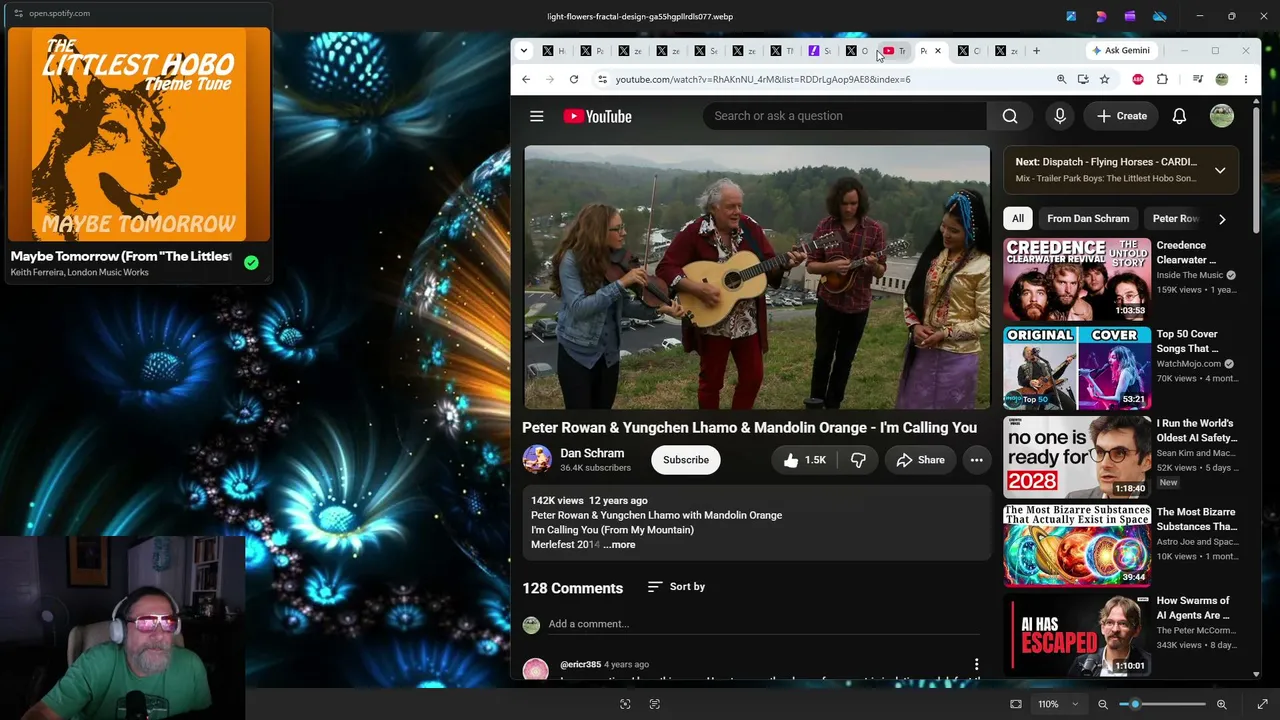Open more actions menu under the video
1280x720 pixels.
coord(976,460)
